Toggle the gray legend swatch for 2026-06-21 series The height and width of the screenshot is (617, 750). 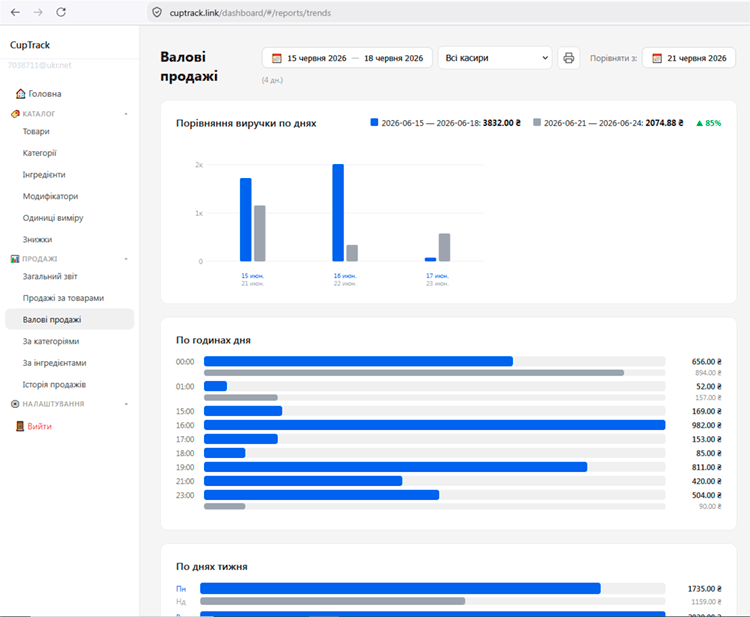click(x=537, y=122)
